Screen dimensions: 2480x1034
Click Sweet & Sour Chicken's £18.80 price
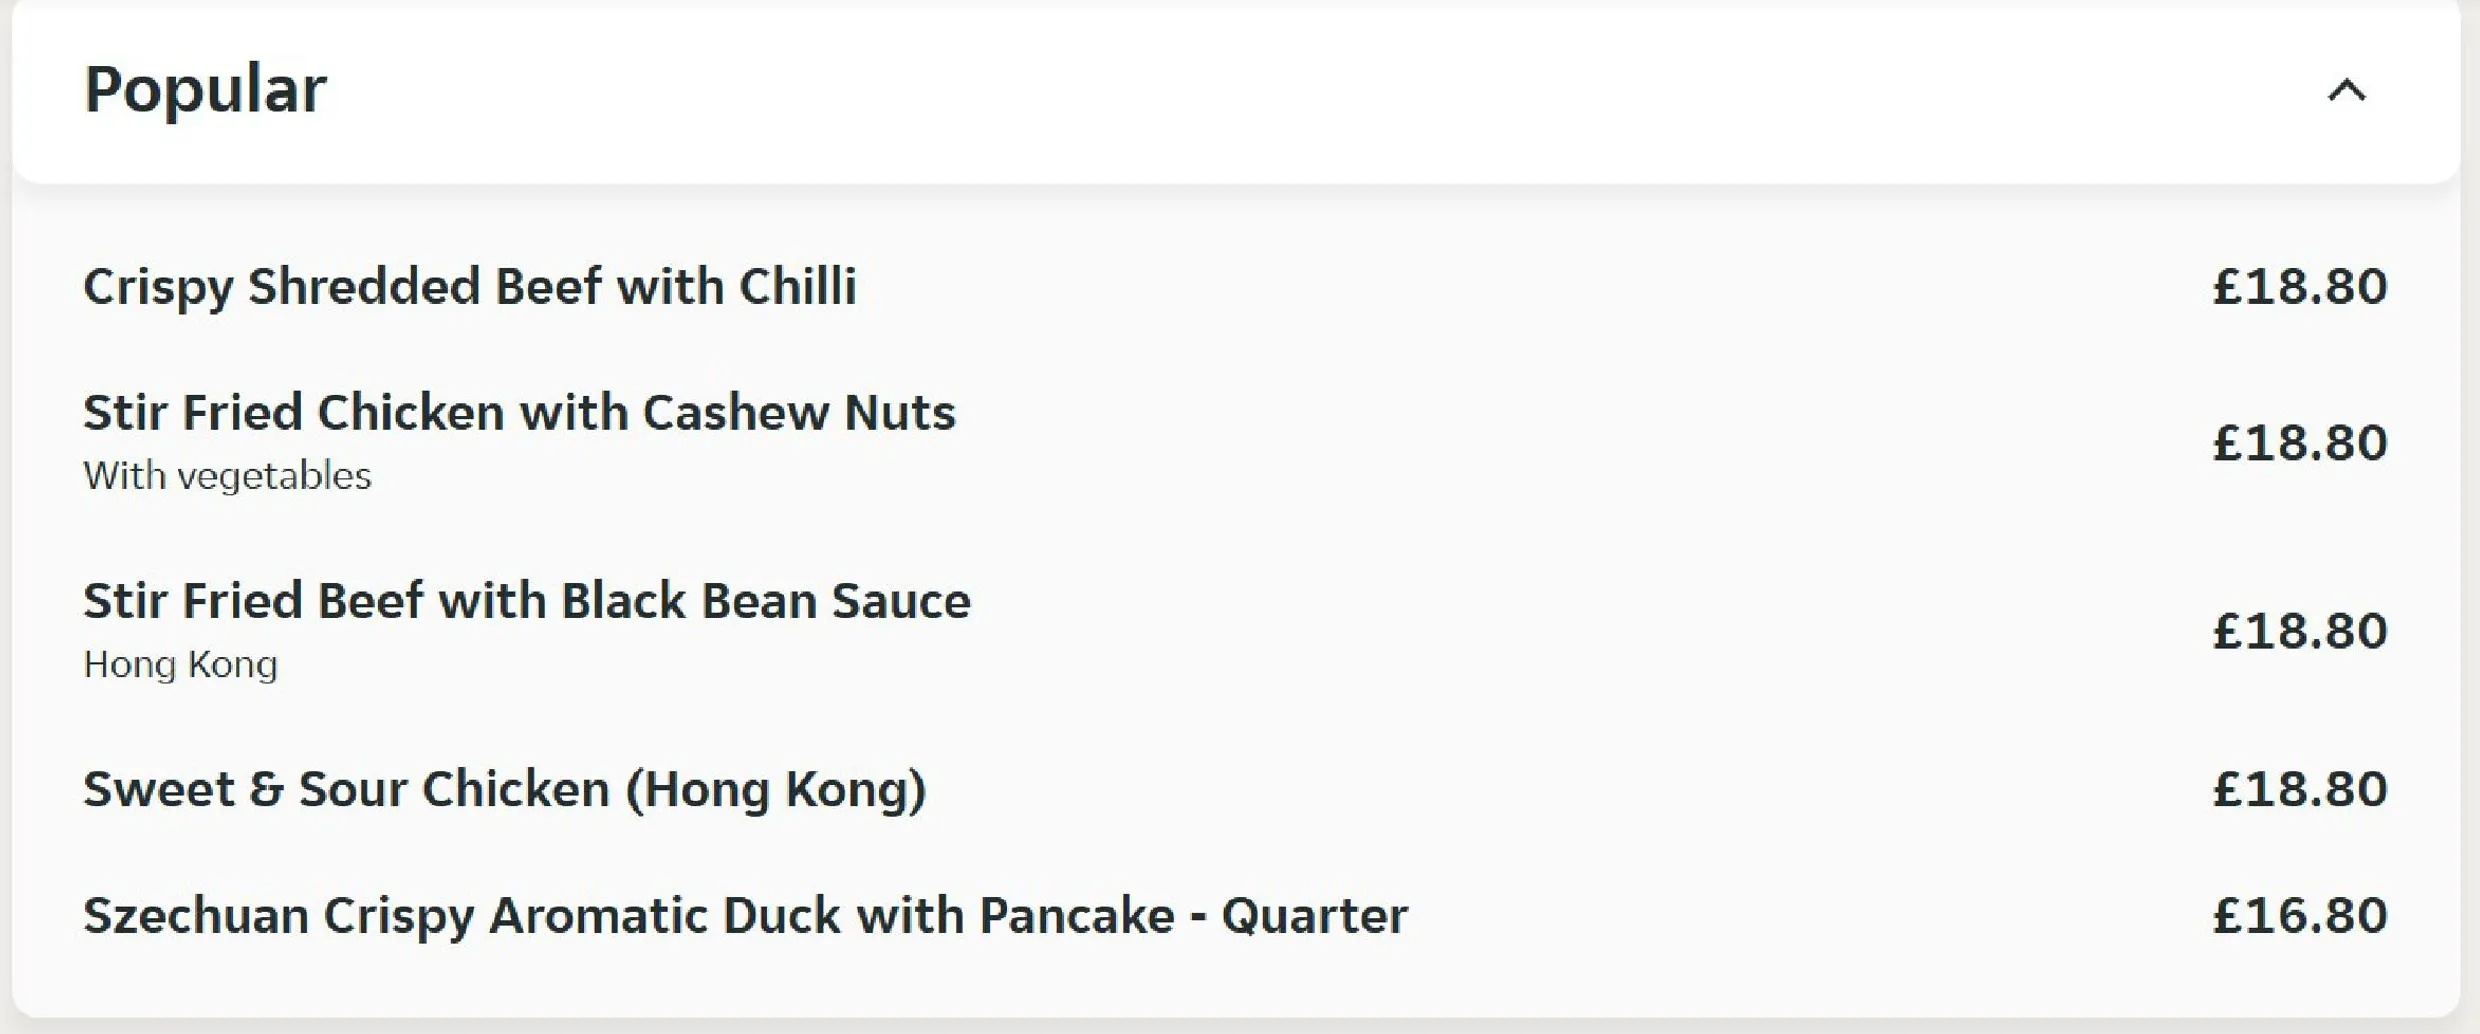tap(2300, 789)
